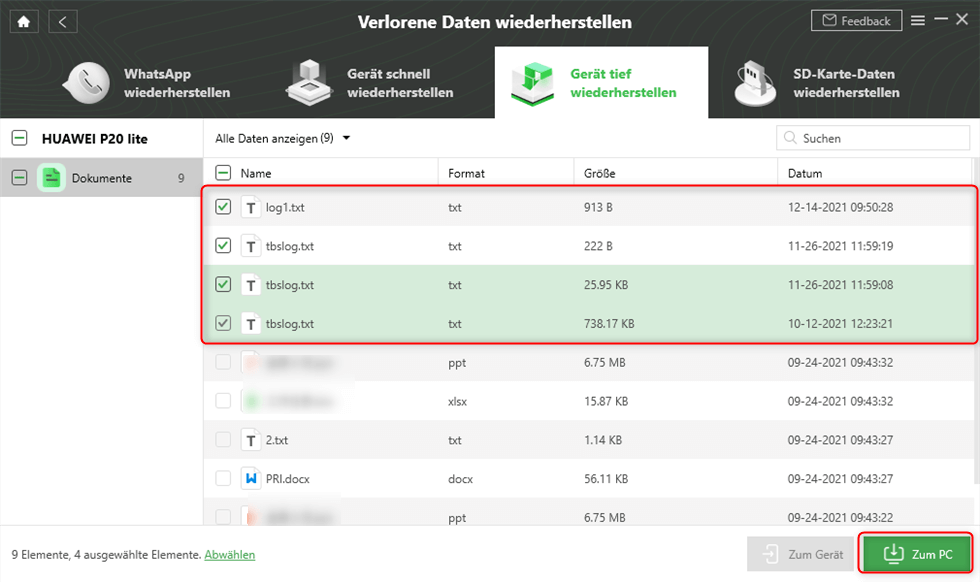Click the HUAWEI P20 lite device name
980x582 pixels.
pos(94,139)
